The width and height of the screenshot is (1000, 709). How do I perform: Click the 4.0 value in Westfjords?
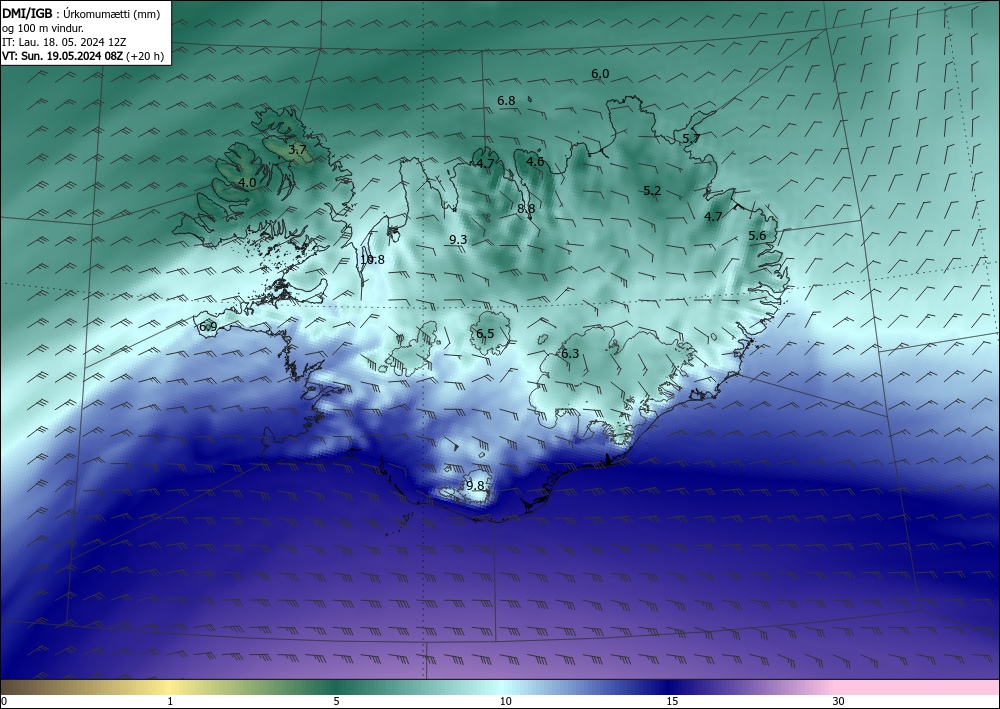pos(247,183)
